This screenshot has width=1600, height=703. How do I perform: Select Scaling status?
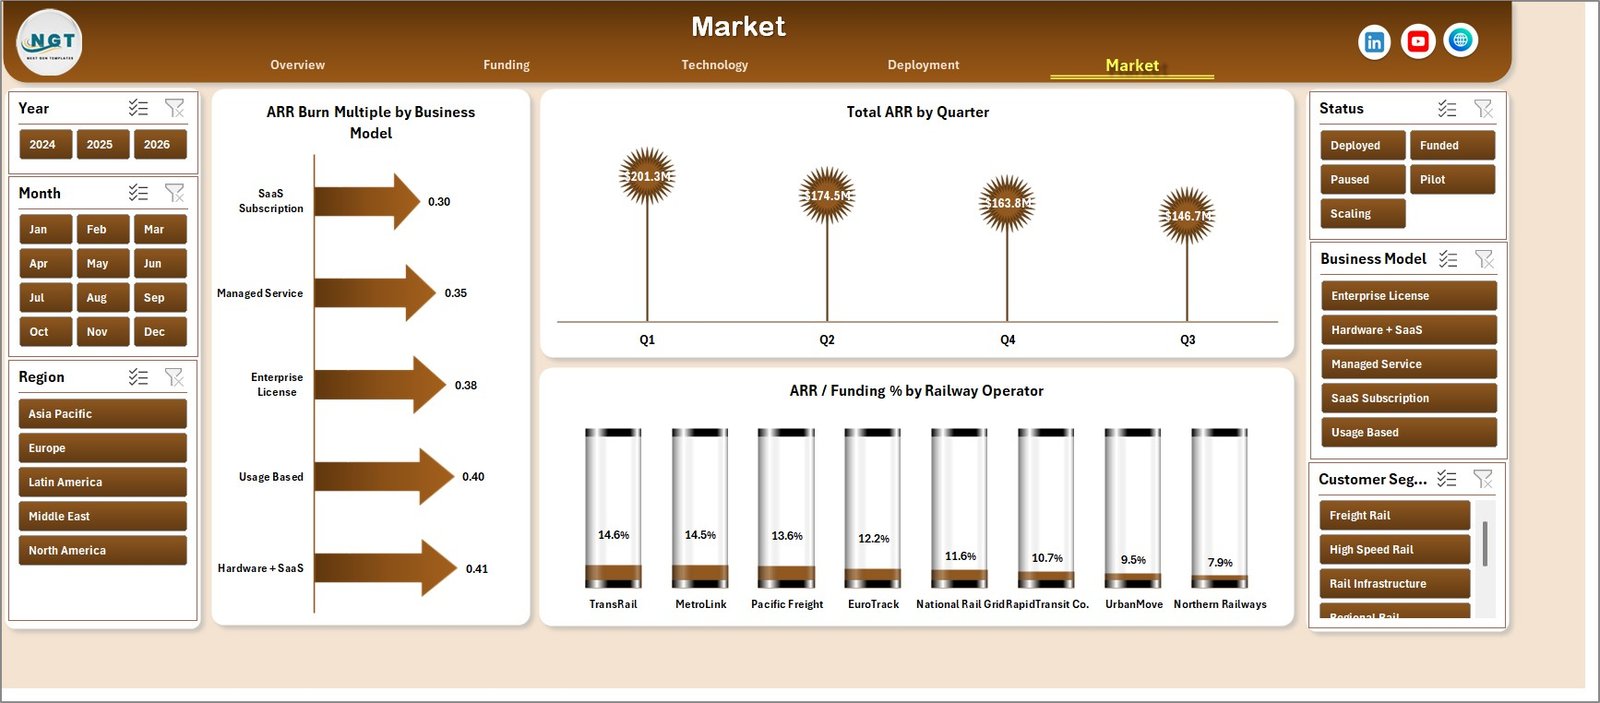coord(1362,213)
